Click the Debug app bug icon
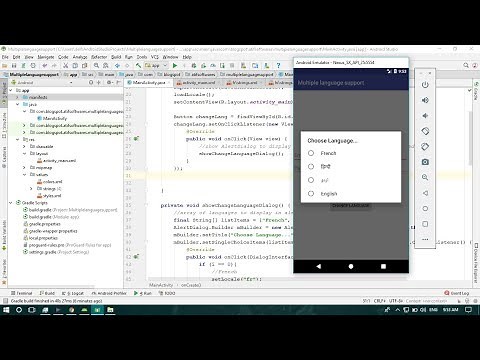This screenshot has width=480, height=360. (194, 66)
